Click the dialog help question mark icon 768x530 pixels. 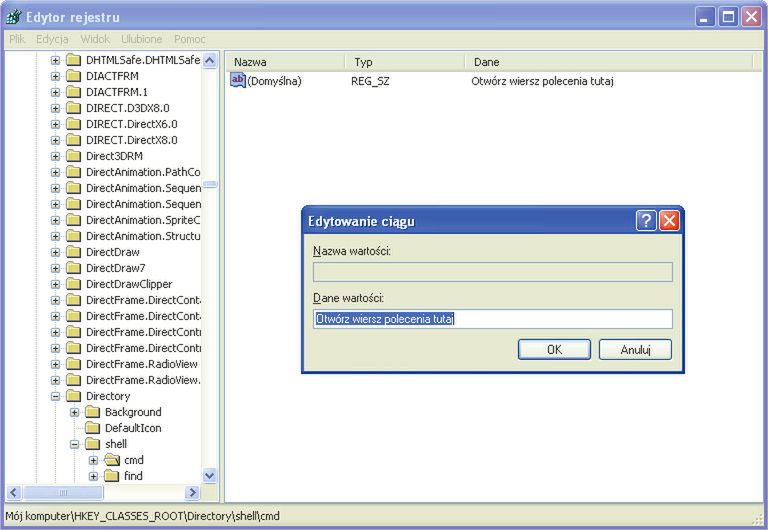(x=646, y=221)
